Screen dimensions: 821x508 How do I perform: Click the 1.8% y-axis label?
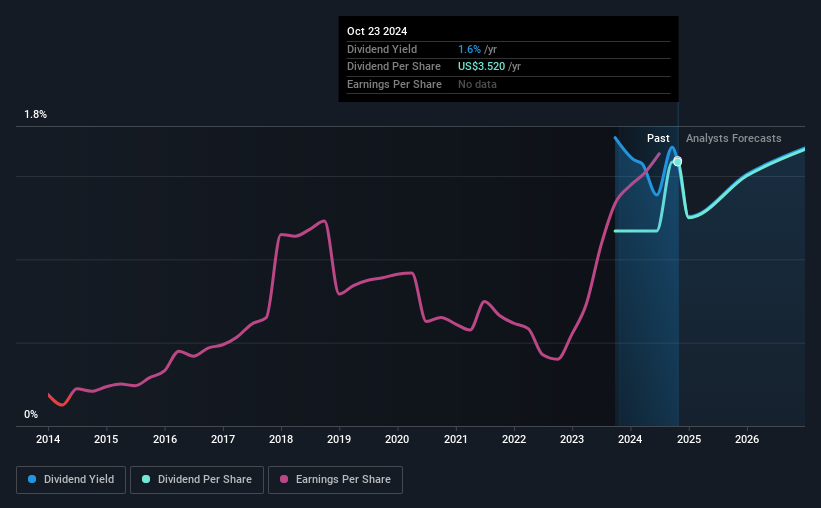coord(36,114)
